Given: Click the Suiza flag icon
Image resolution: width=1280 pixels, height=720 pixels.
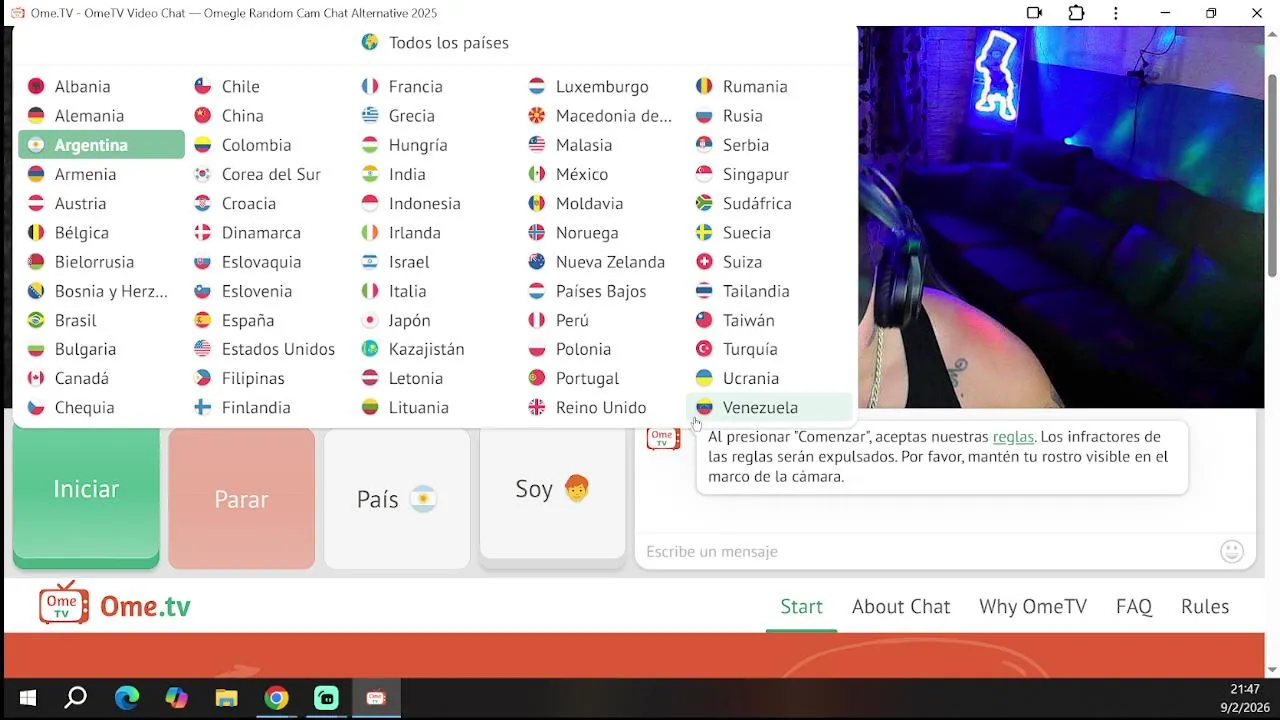Looking at the screenshot, I should click(704, 262).
